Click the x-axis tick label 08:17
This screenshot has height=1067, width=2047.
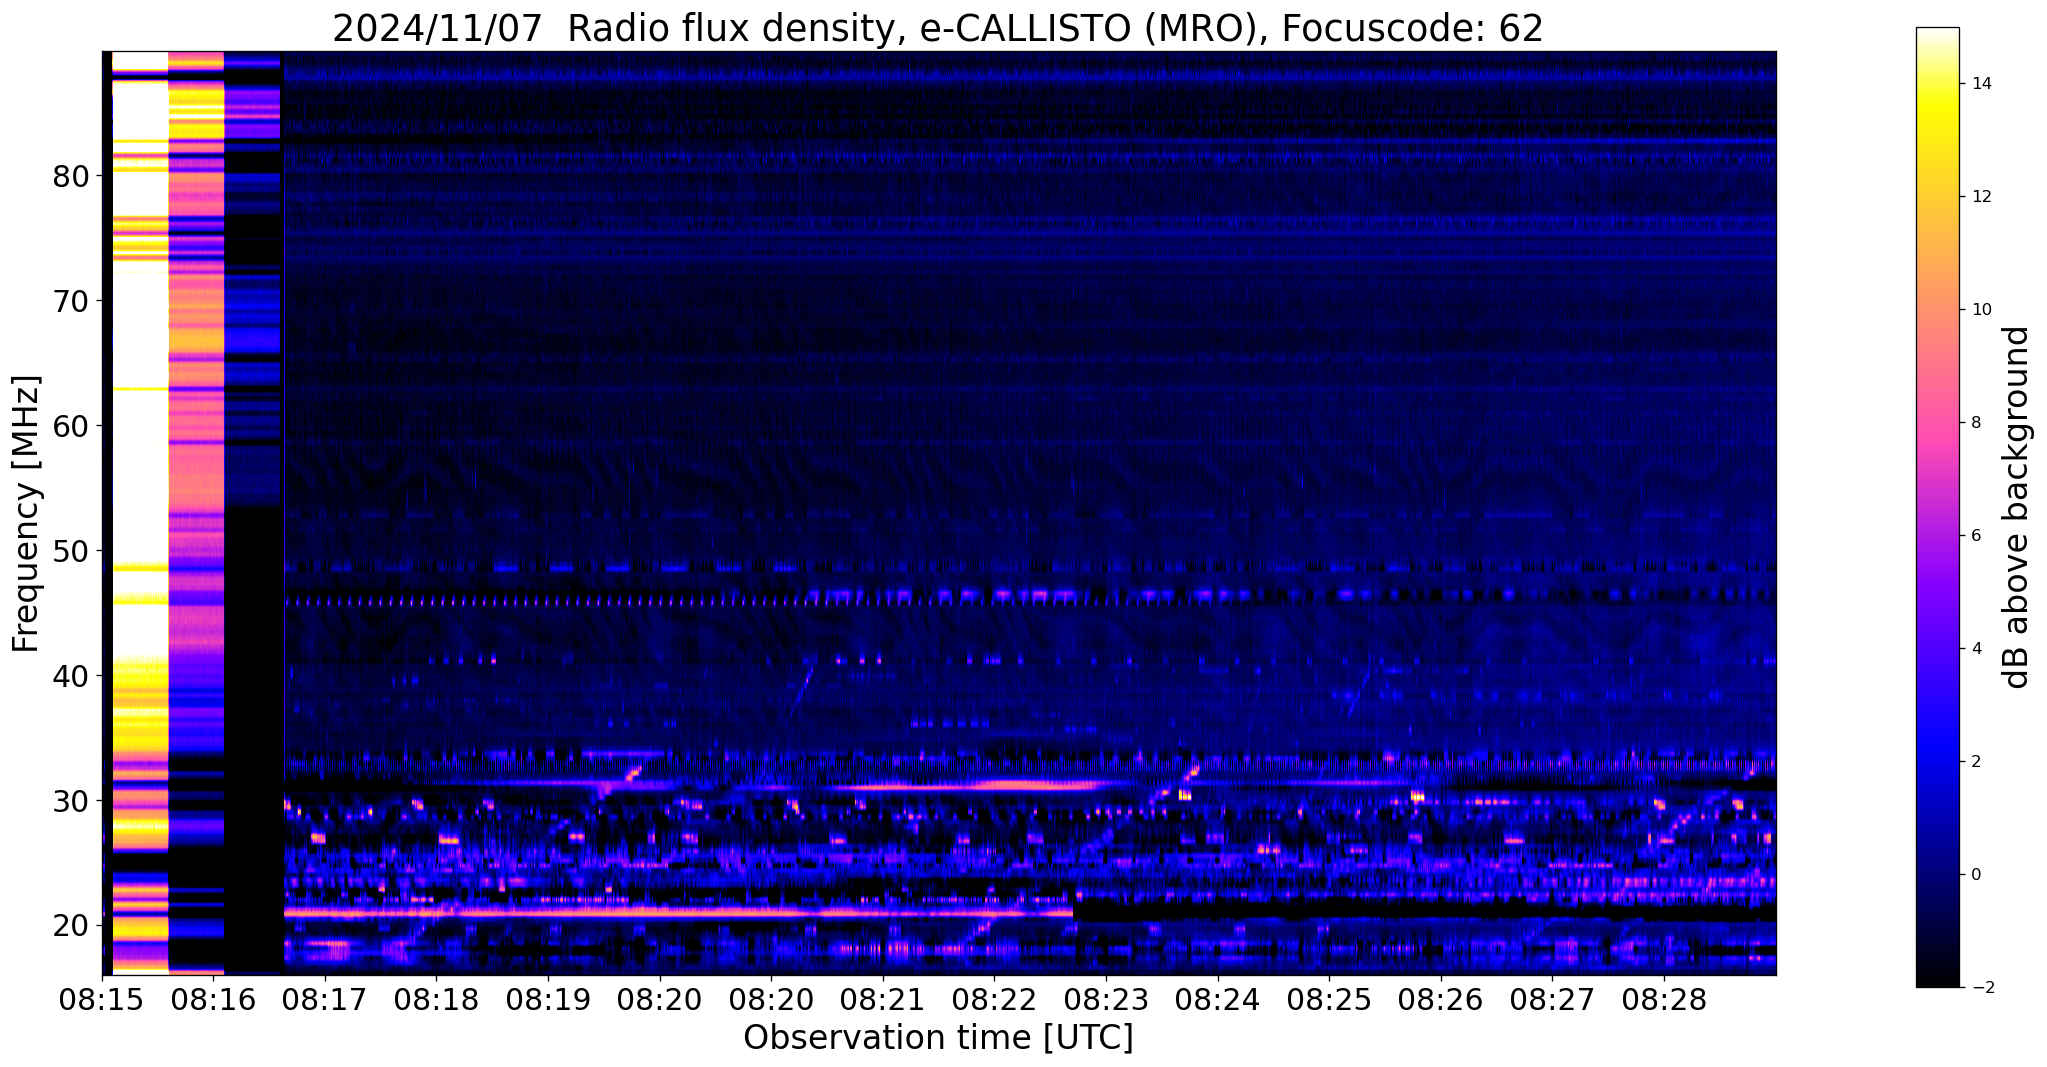pyautogui.click(x=325, y=1001)
